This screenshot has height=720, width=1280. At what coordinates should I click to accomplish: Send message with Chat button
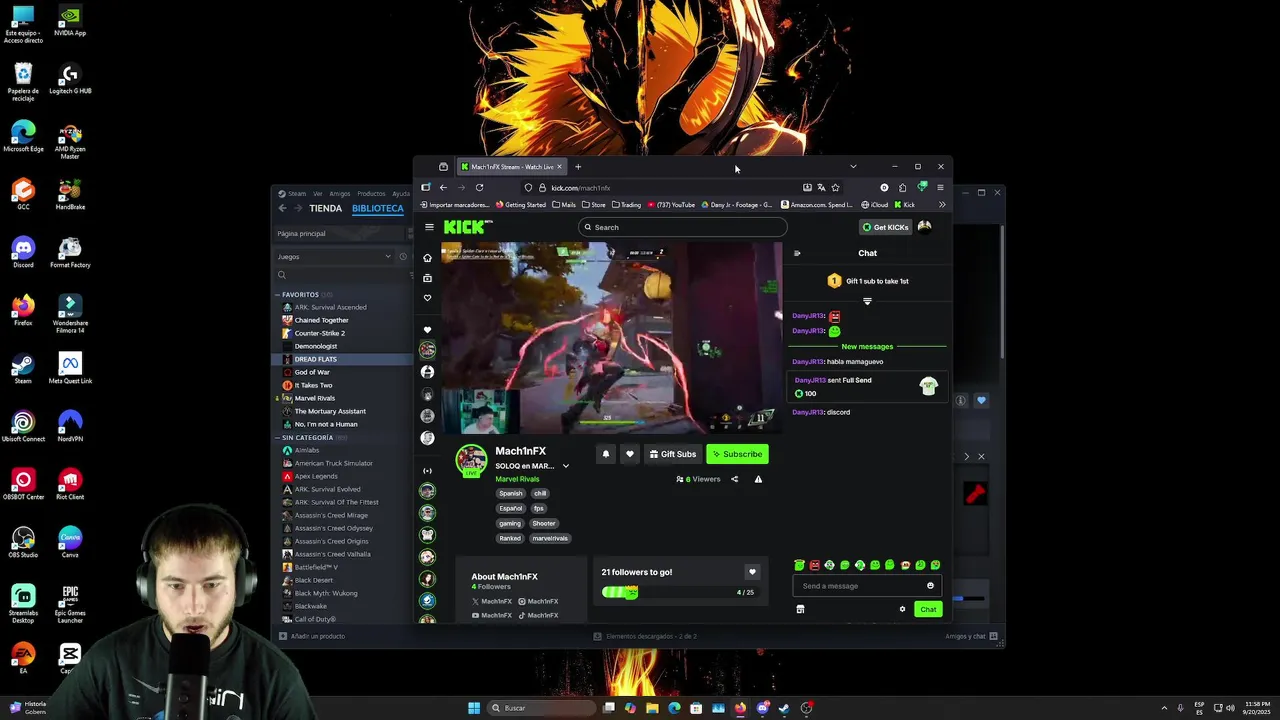tap(928, 609)
